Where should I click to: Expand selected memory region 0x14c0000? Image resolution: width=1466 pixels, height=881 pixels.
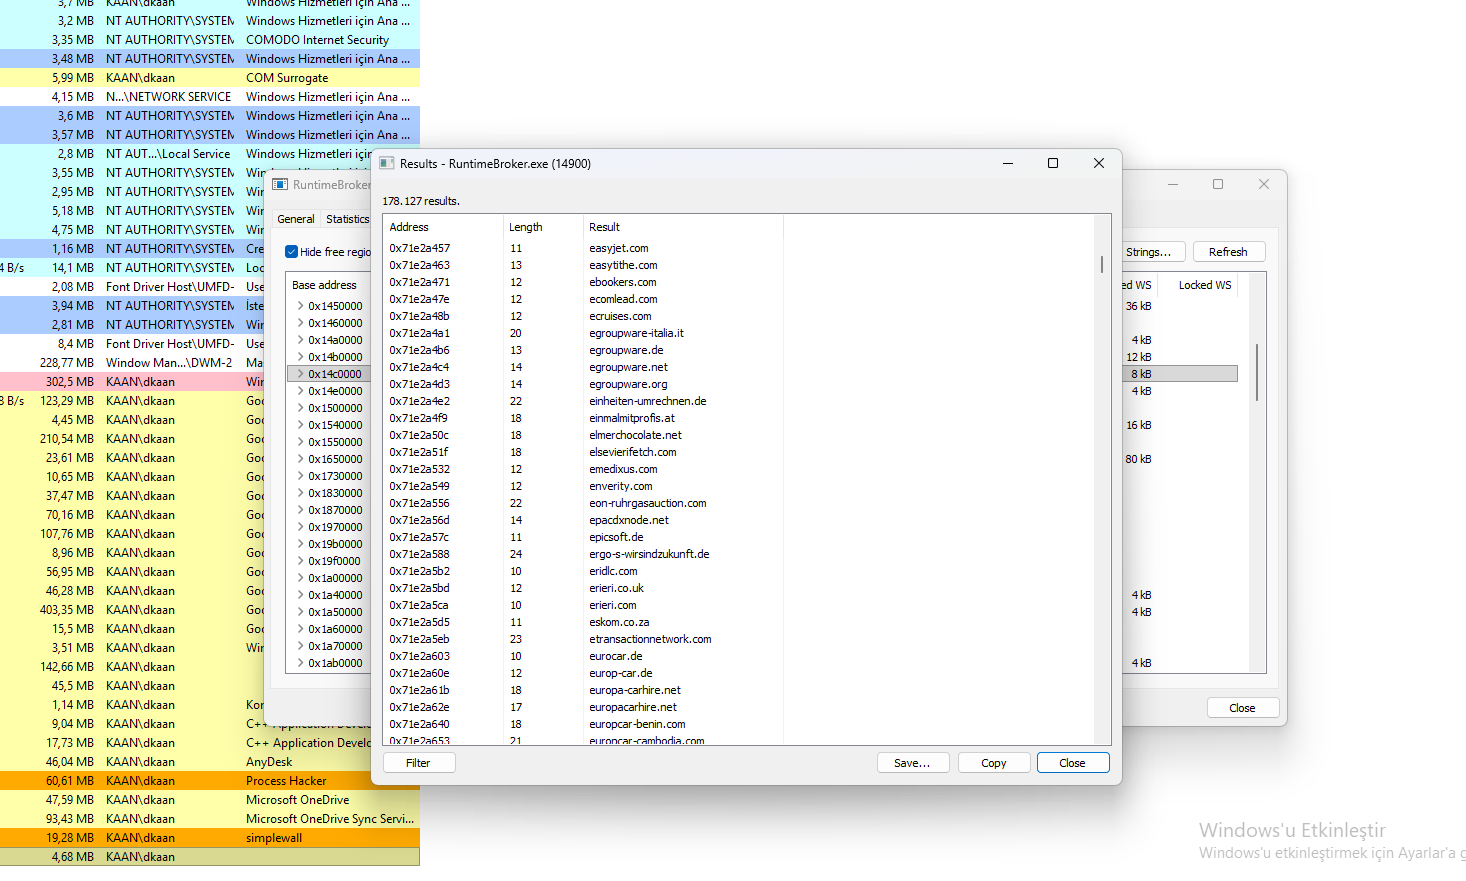pos(300,374)
